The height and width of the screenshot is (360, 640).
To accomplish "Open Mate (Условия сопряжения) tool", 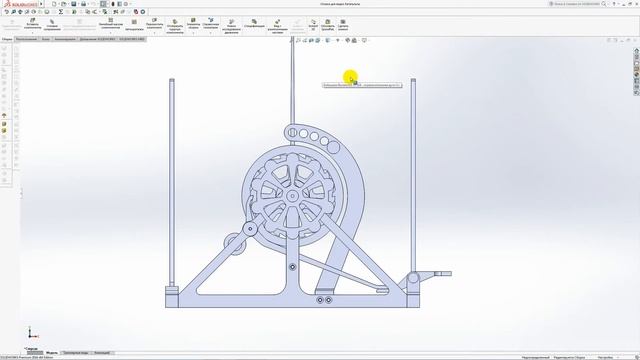I will tap(52, 25).
